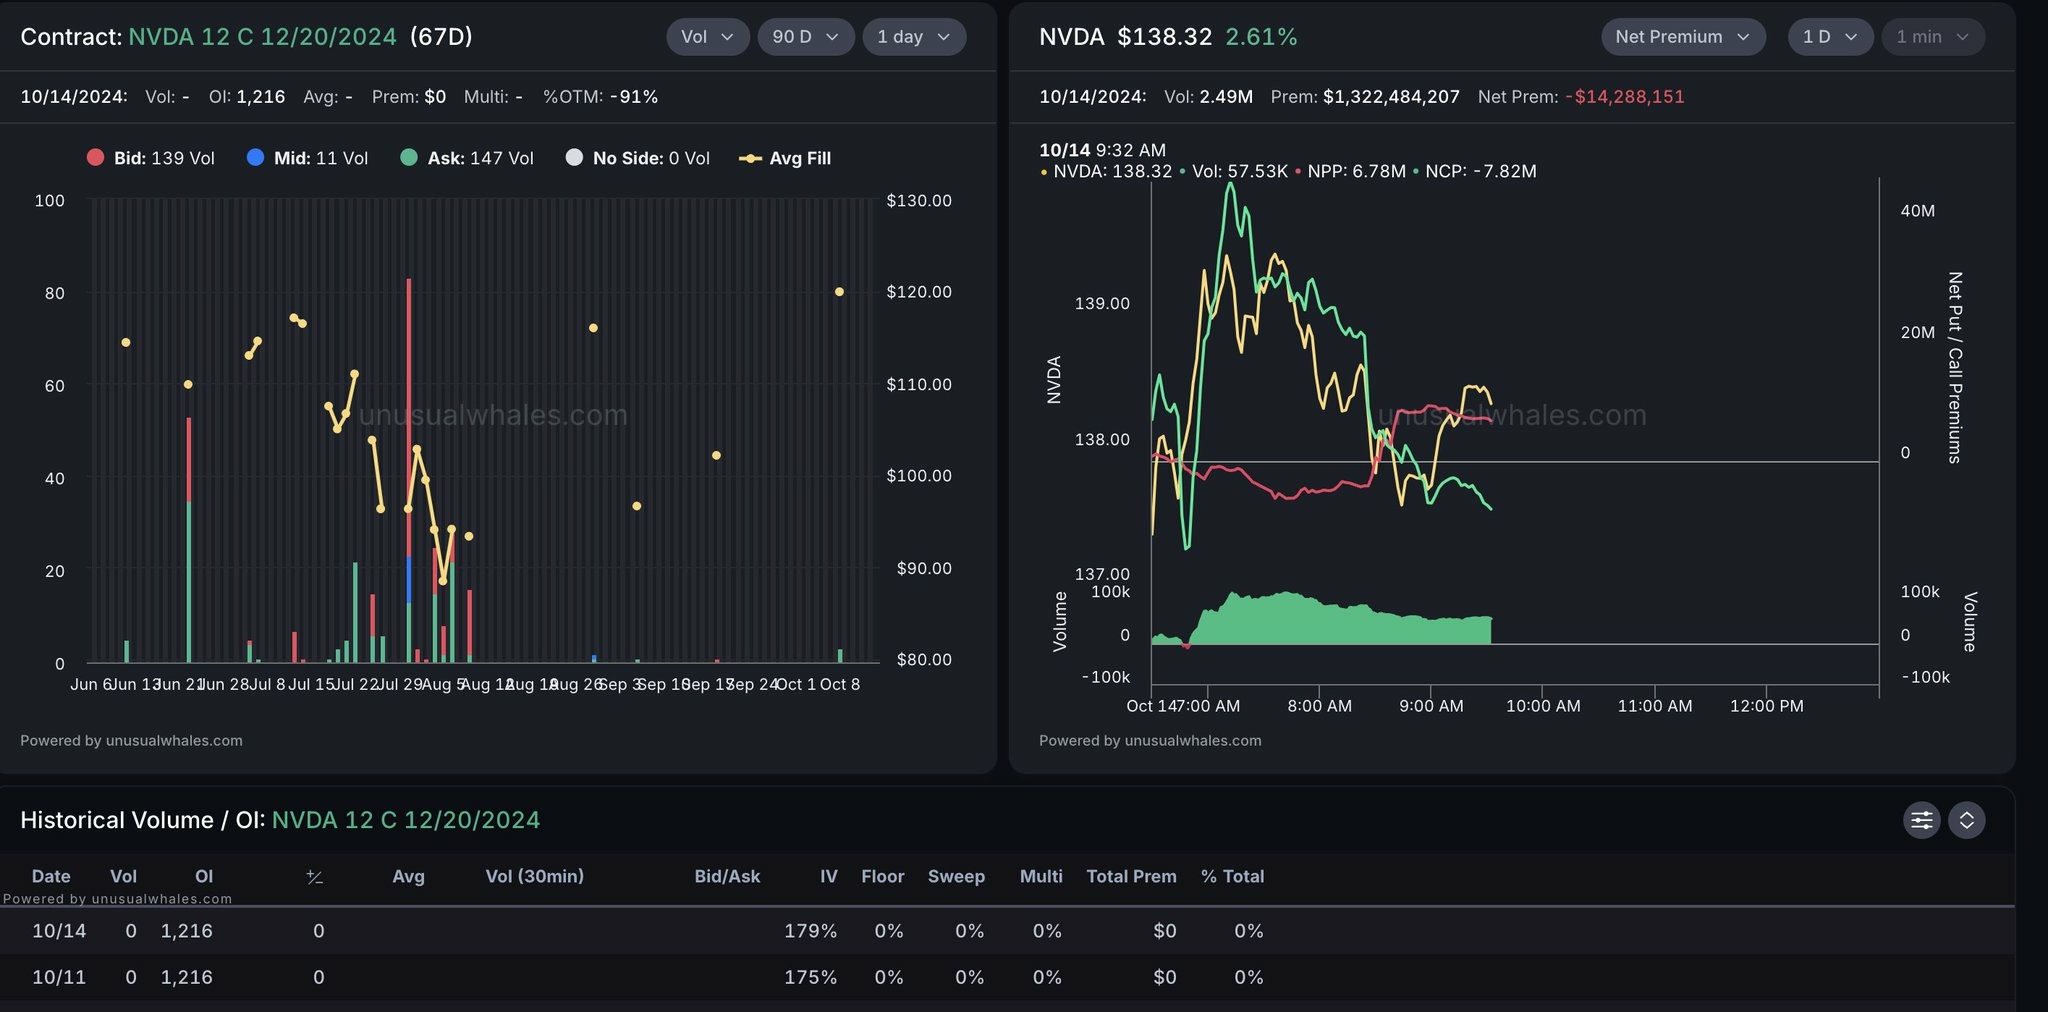
Task: Open the Vol metric dropdown
Action: pos(707,37)
